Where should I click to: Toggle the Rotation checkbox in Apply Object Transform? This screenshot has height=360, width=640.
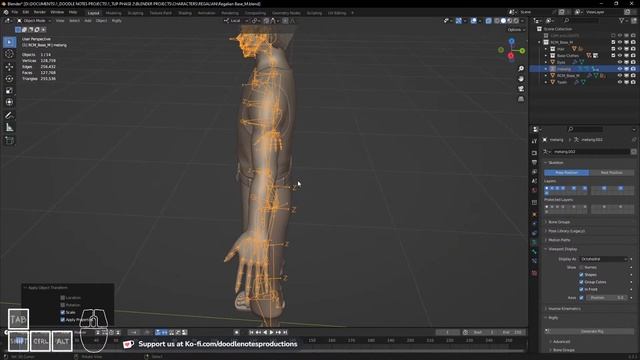click(62, 305)
